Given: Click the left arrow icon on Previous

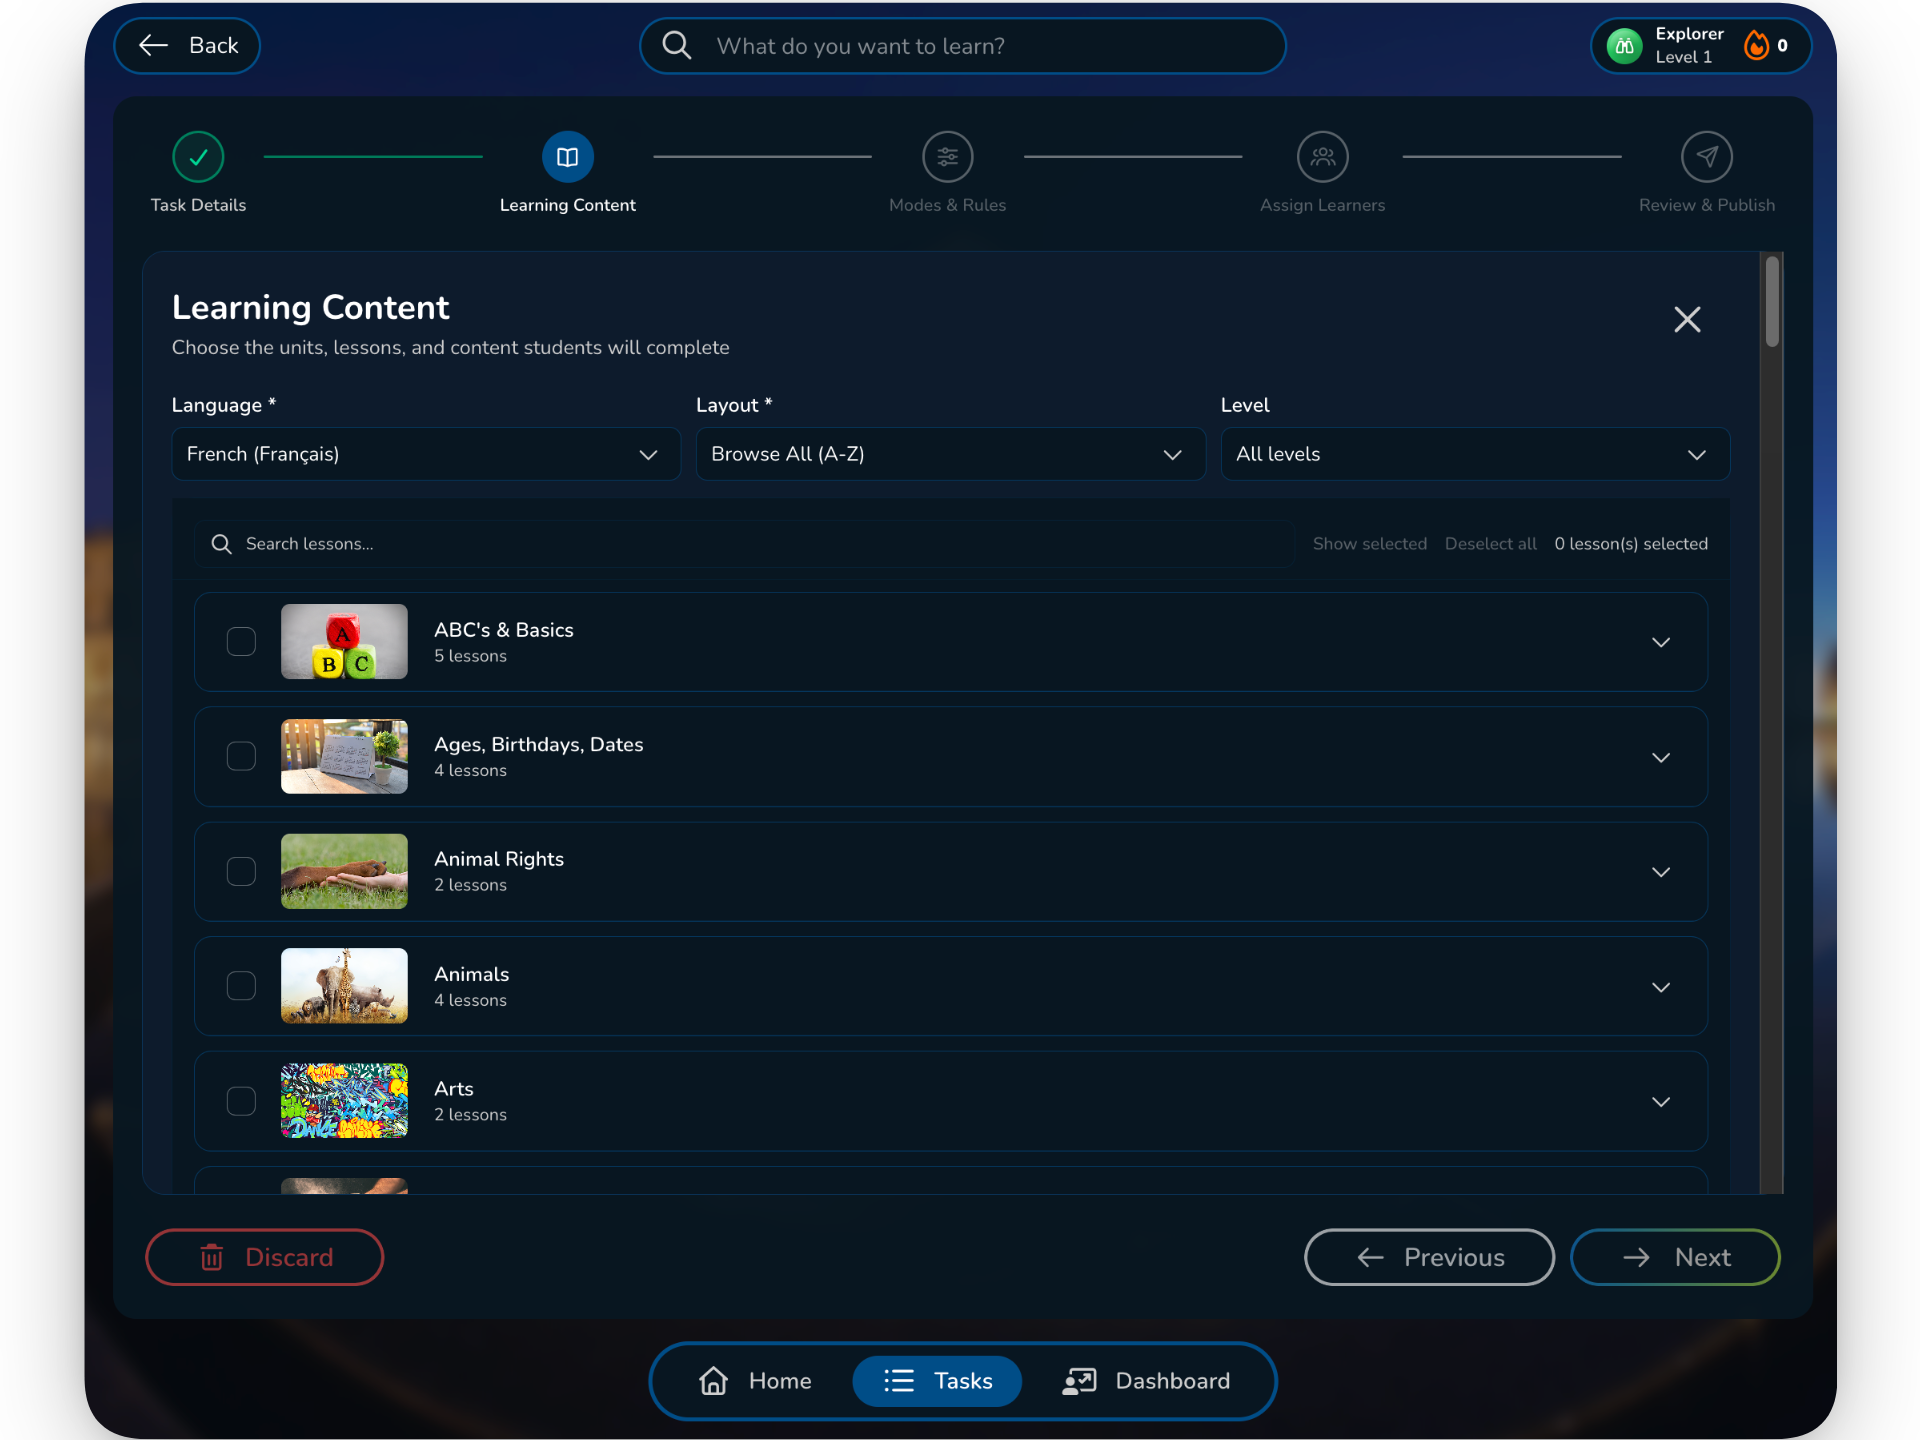Looking at the screenshot, I should pos(1370,1257).
